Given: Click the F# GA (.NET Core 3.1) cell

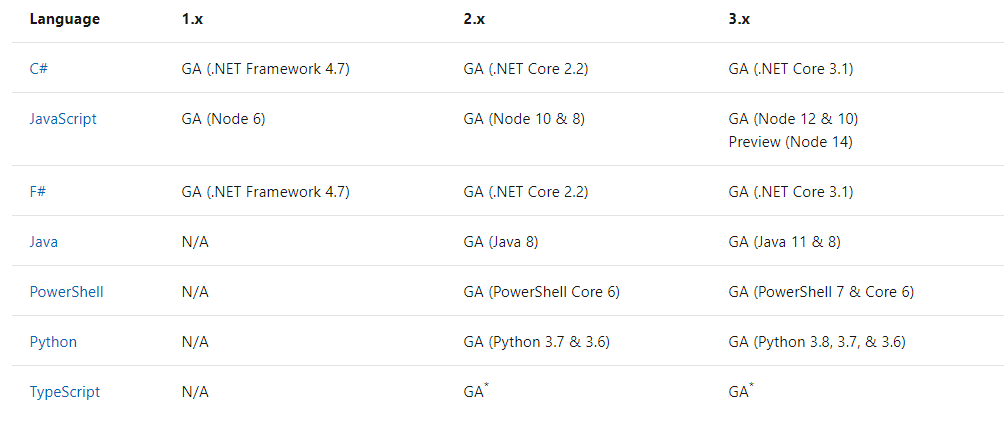Looking at the screenshot, I should 791,192.
